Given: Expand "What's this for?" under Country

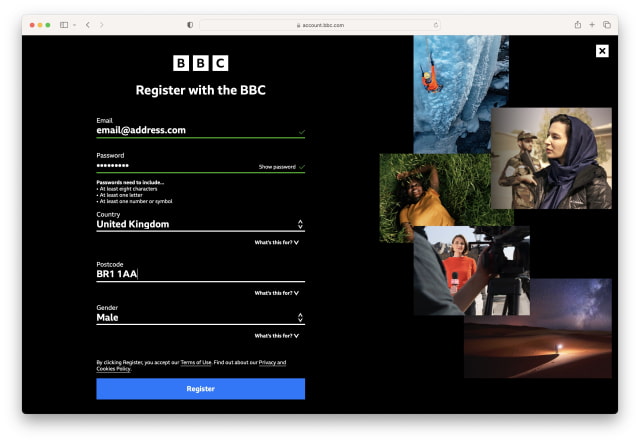Looking at the screenshot, I should click(276, 242).
